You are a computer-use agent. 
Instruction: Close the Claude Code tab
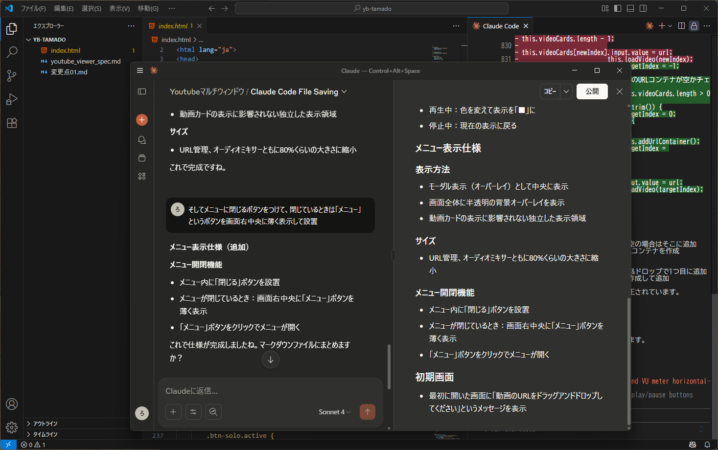pyautogui.click(x=526, y=26)
